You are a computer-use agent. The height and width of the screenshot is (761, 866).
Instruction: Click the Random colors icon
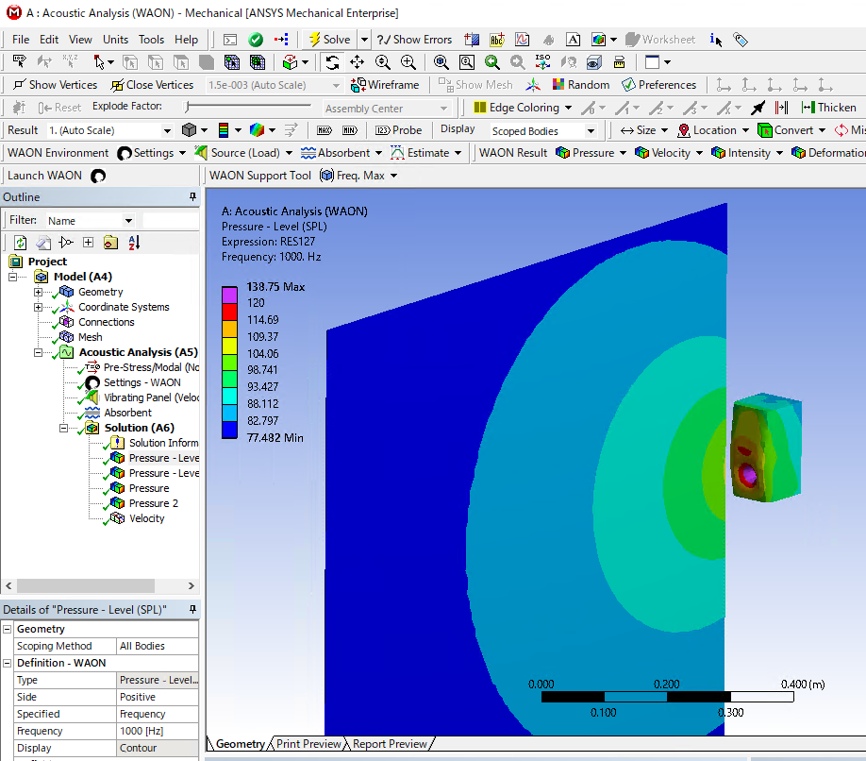pyautogui.click(x=558, y=84)
